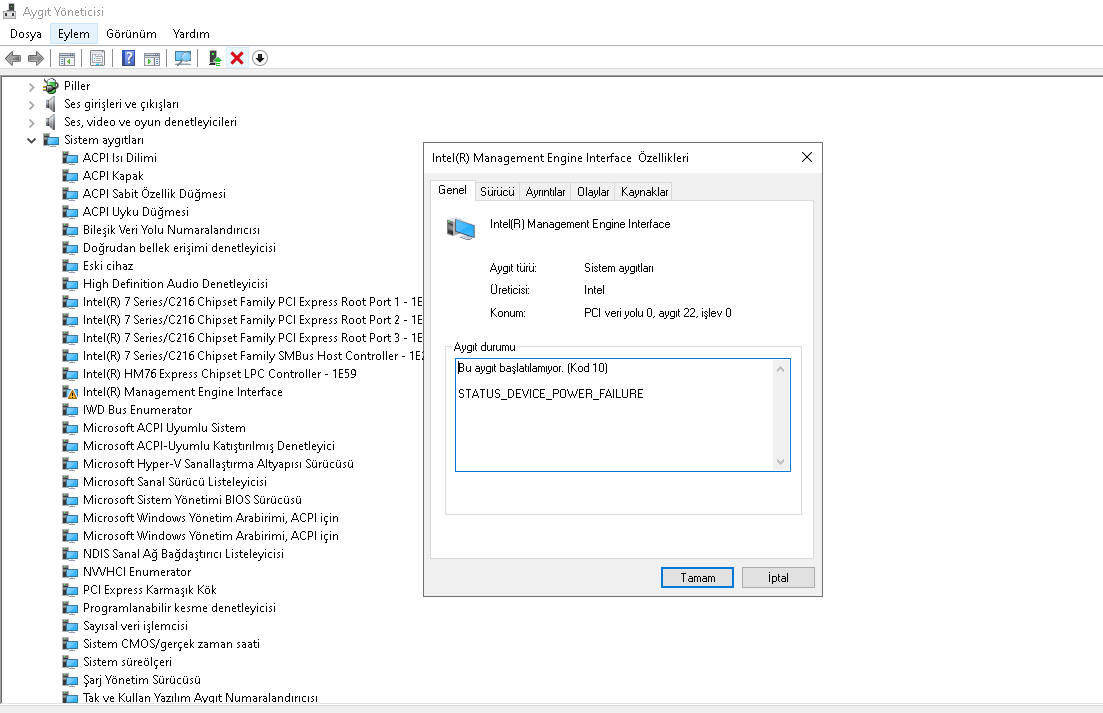
Task: Toggle the action pane toolbar icon
Action: click(152, 58)
